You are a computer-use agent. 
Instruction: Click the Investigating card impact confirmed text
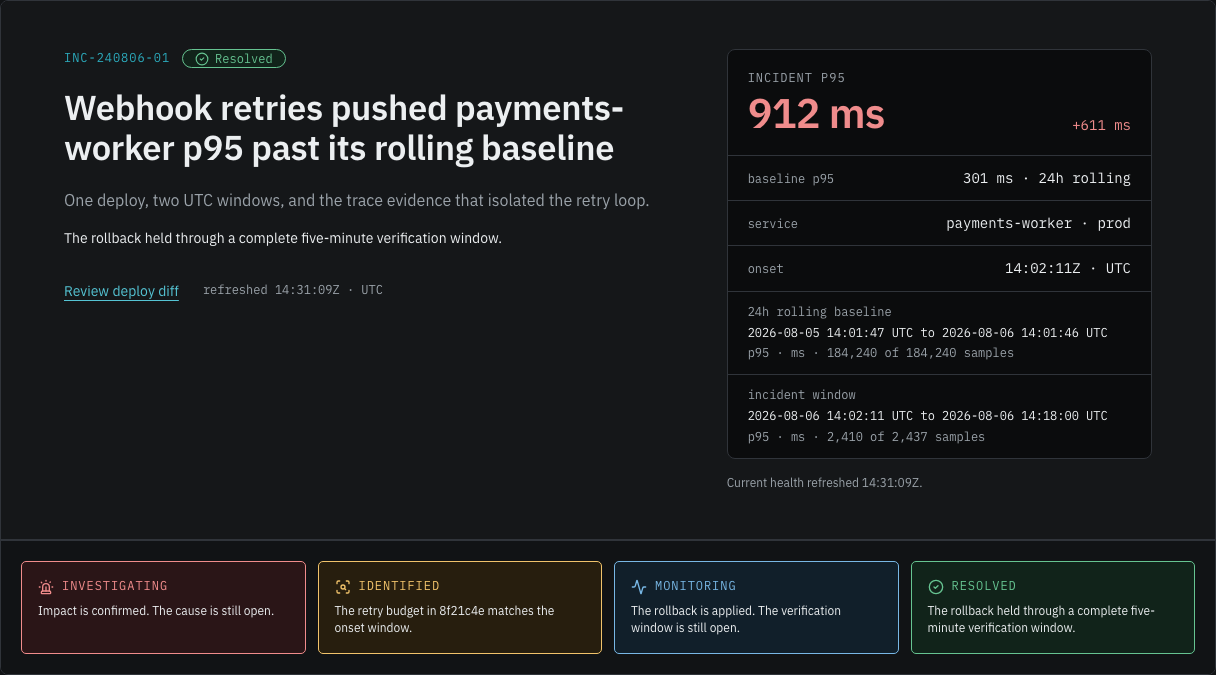pos(156,611)
